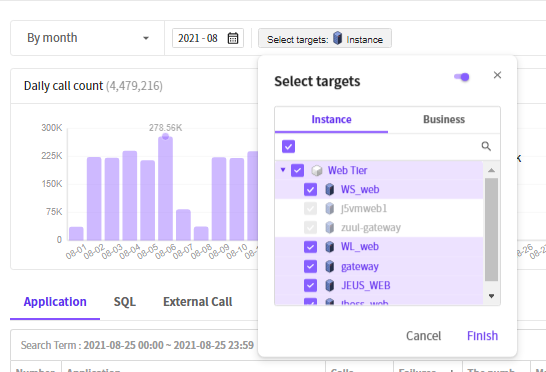Open the calendar date picker icon
The height and width of the screenshot is (372, 546).
(233, 38)
